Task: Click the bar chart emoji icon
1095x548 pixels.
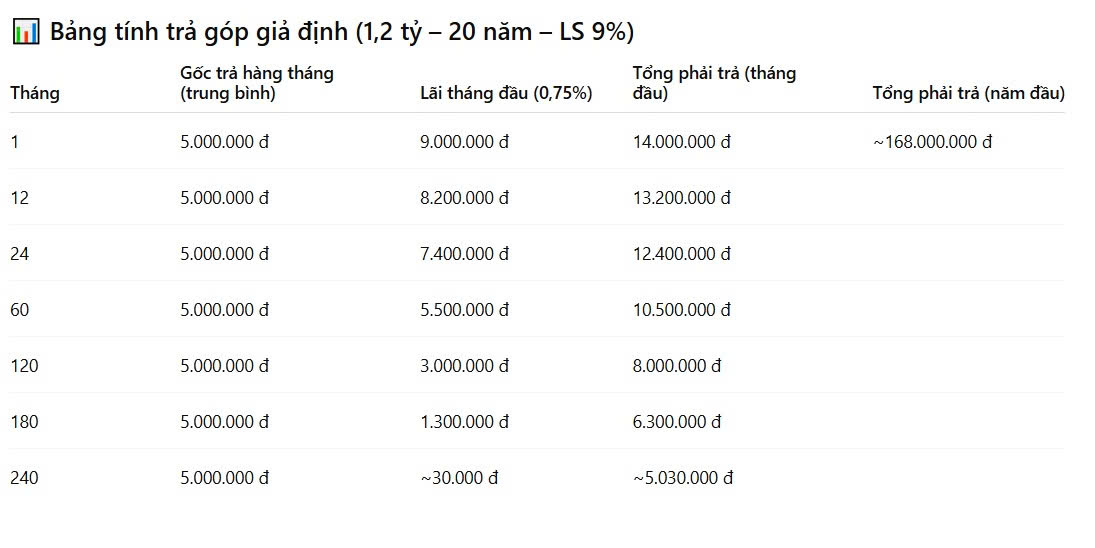Action: 26,31
